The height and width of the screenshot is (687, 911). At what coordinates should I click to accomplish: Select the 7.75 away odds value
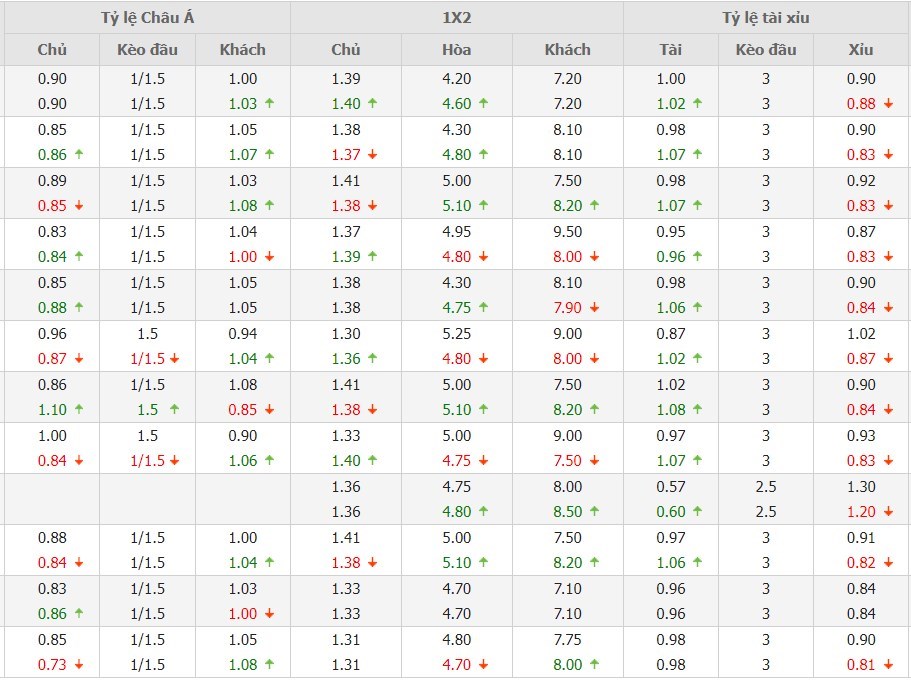coord(567,639)
